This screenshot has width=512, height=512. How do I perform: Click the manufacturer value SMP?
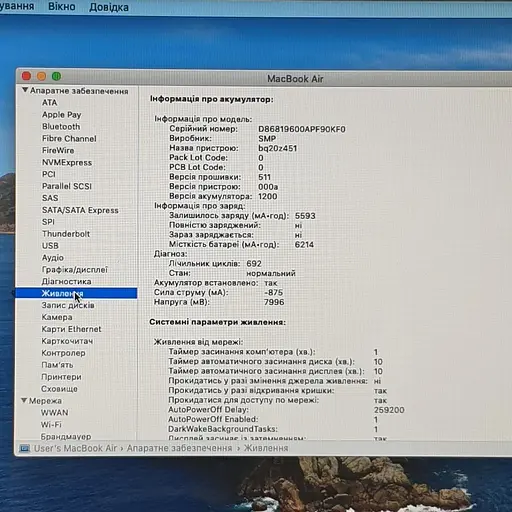pos(267,139)
